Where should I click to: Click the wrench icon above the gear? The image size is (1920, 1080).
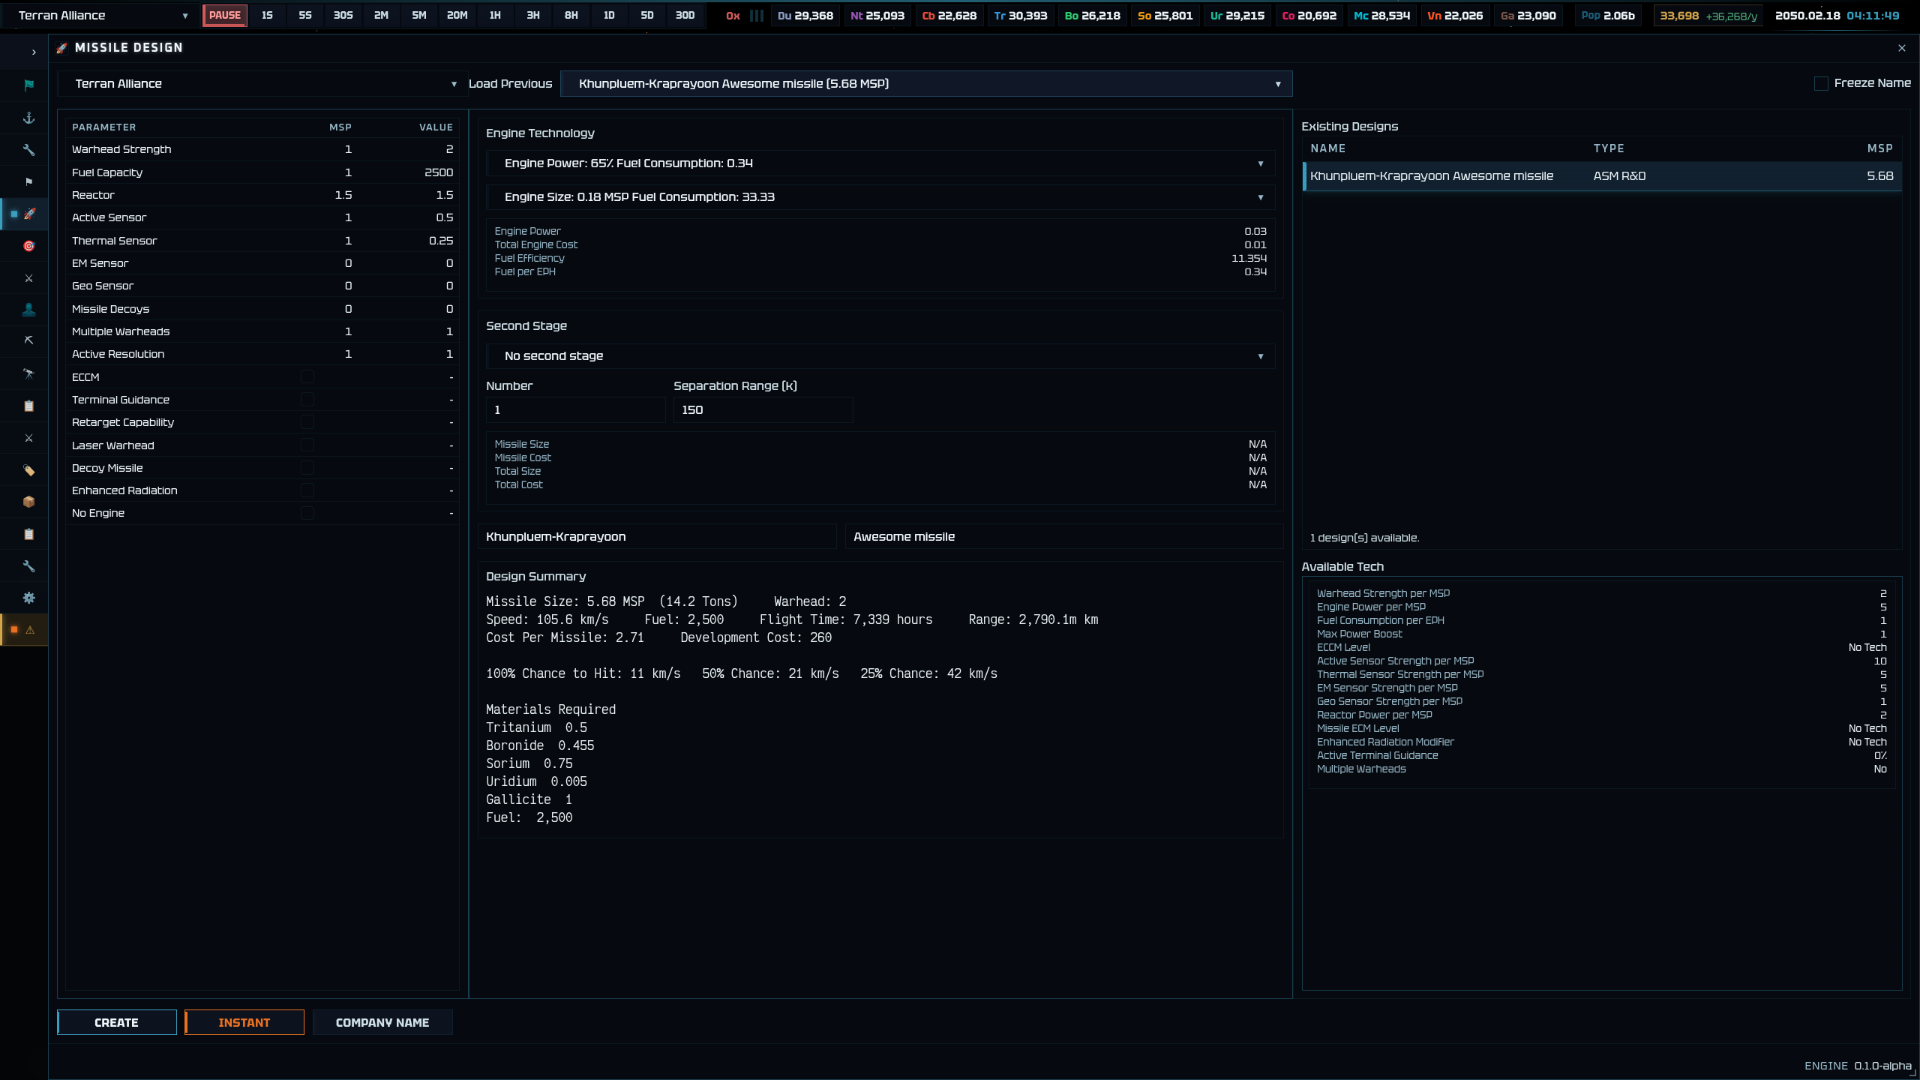tap(29, 566)
